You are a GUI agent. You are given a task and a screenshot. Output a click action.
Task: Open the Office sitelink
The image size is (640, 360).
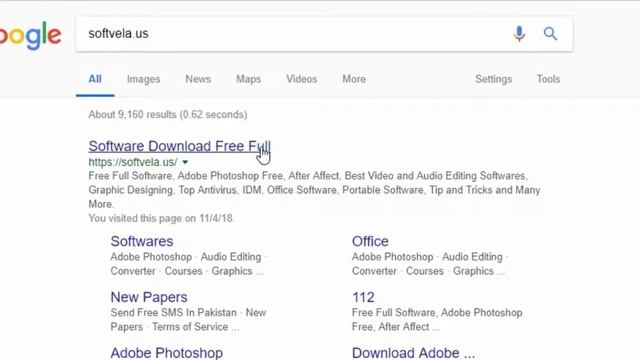pyautogui.click(x=370, y=241)
